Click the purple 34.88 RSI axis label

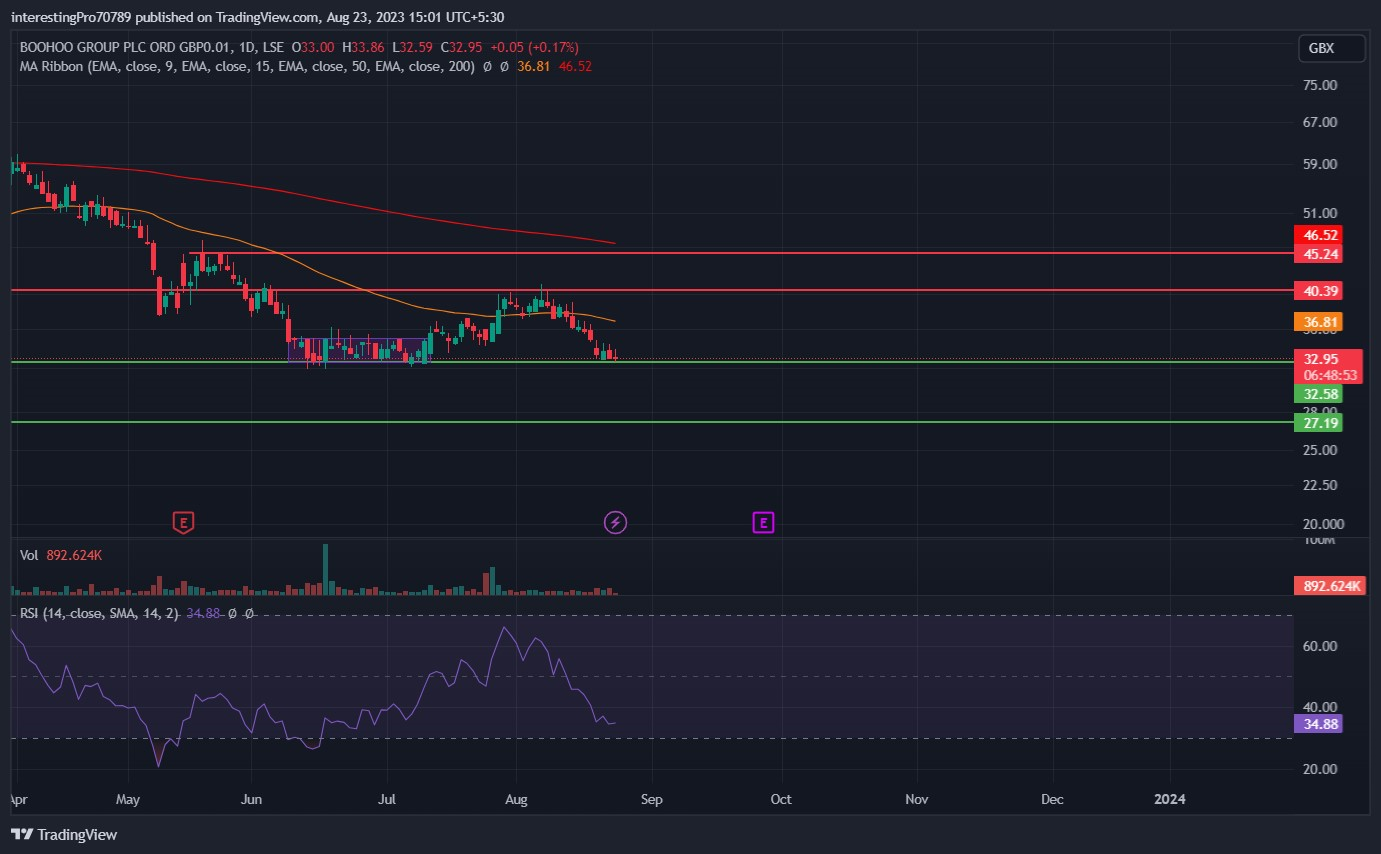(1317, 724)
